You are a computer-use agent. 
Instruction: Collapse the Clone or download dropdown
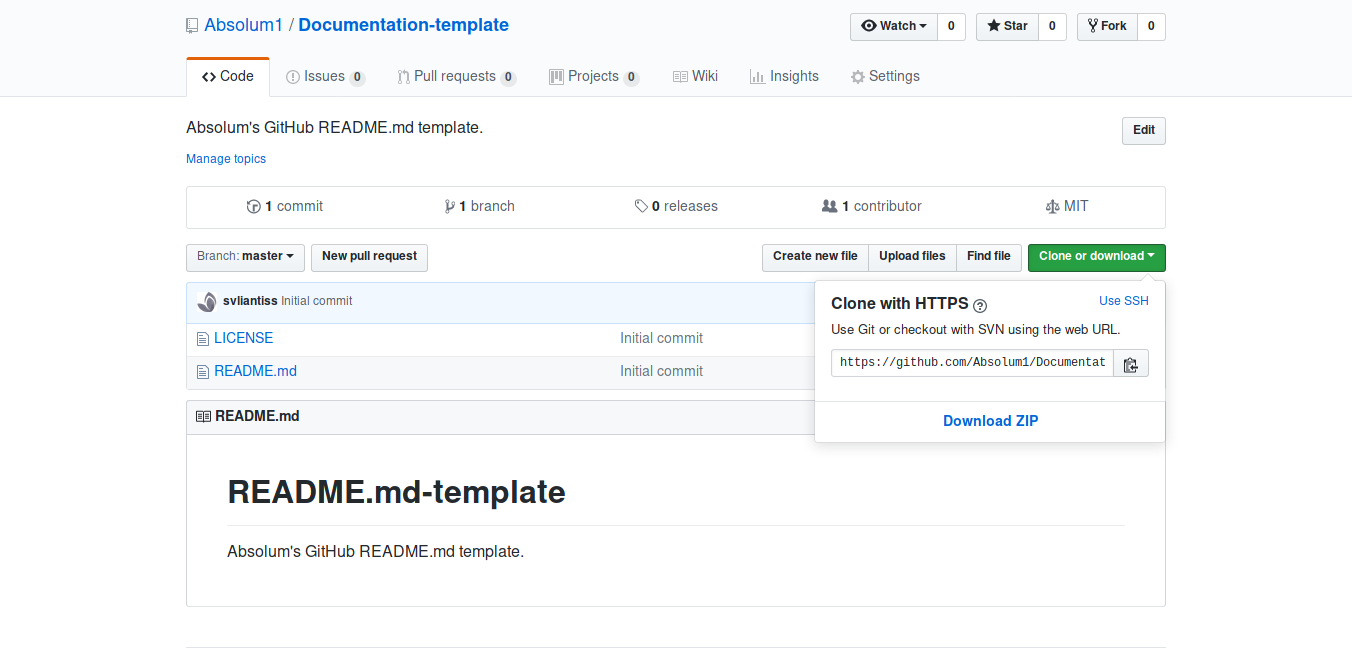click(1096, 257)
